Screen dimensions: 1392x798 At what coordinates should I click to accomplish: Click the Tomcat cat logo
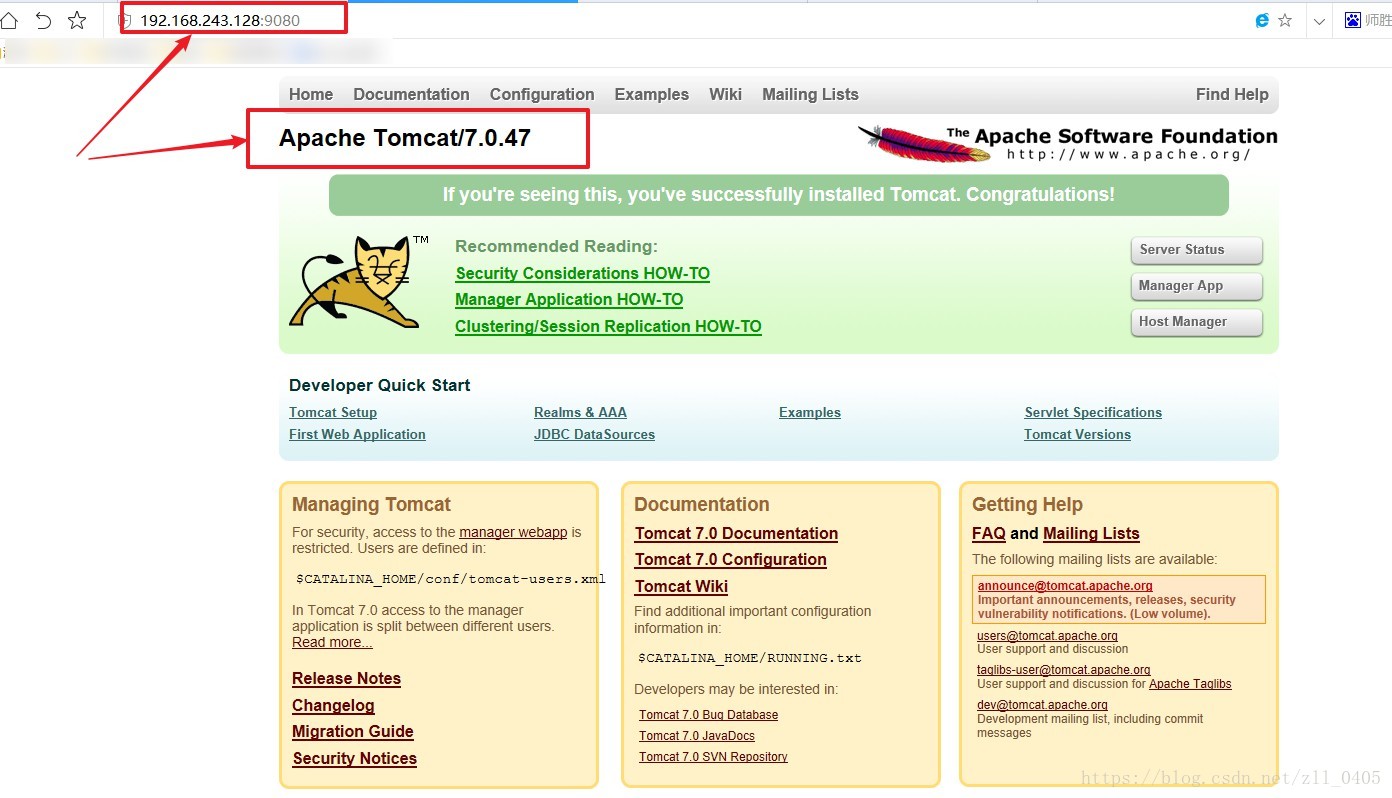[x=360, y=282]
